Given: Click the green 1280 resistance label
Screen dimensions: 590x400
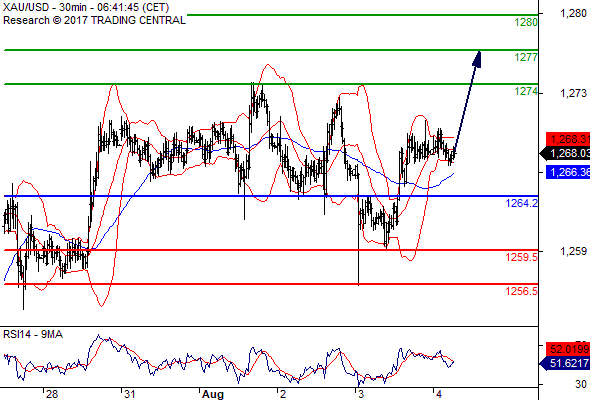Looking at the screenshot, I should pyautogui.click(x=526, y=23).
